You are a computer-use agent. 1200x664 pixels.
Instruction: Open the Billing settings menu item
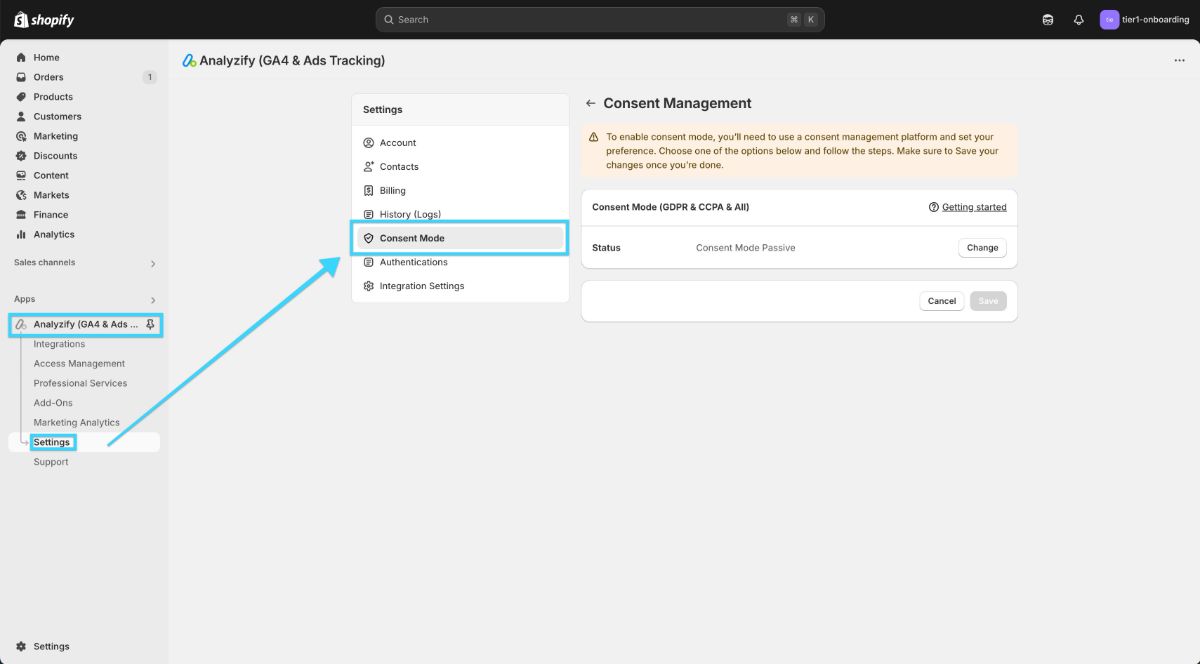coord(460,191)
